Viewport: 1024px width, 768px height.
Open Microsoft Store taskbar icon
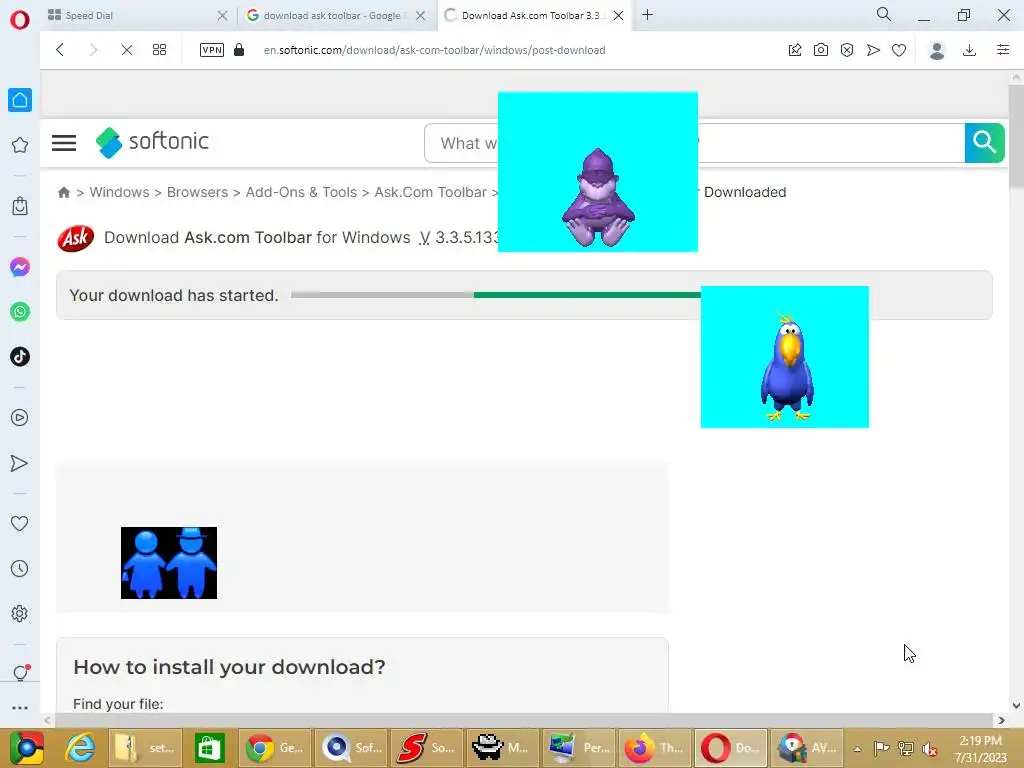(x=208, y=748)
